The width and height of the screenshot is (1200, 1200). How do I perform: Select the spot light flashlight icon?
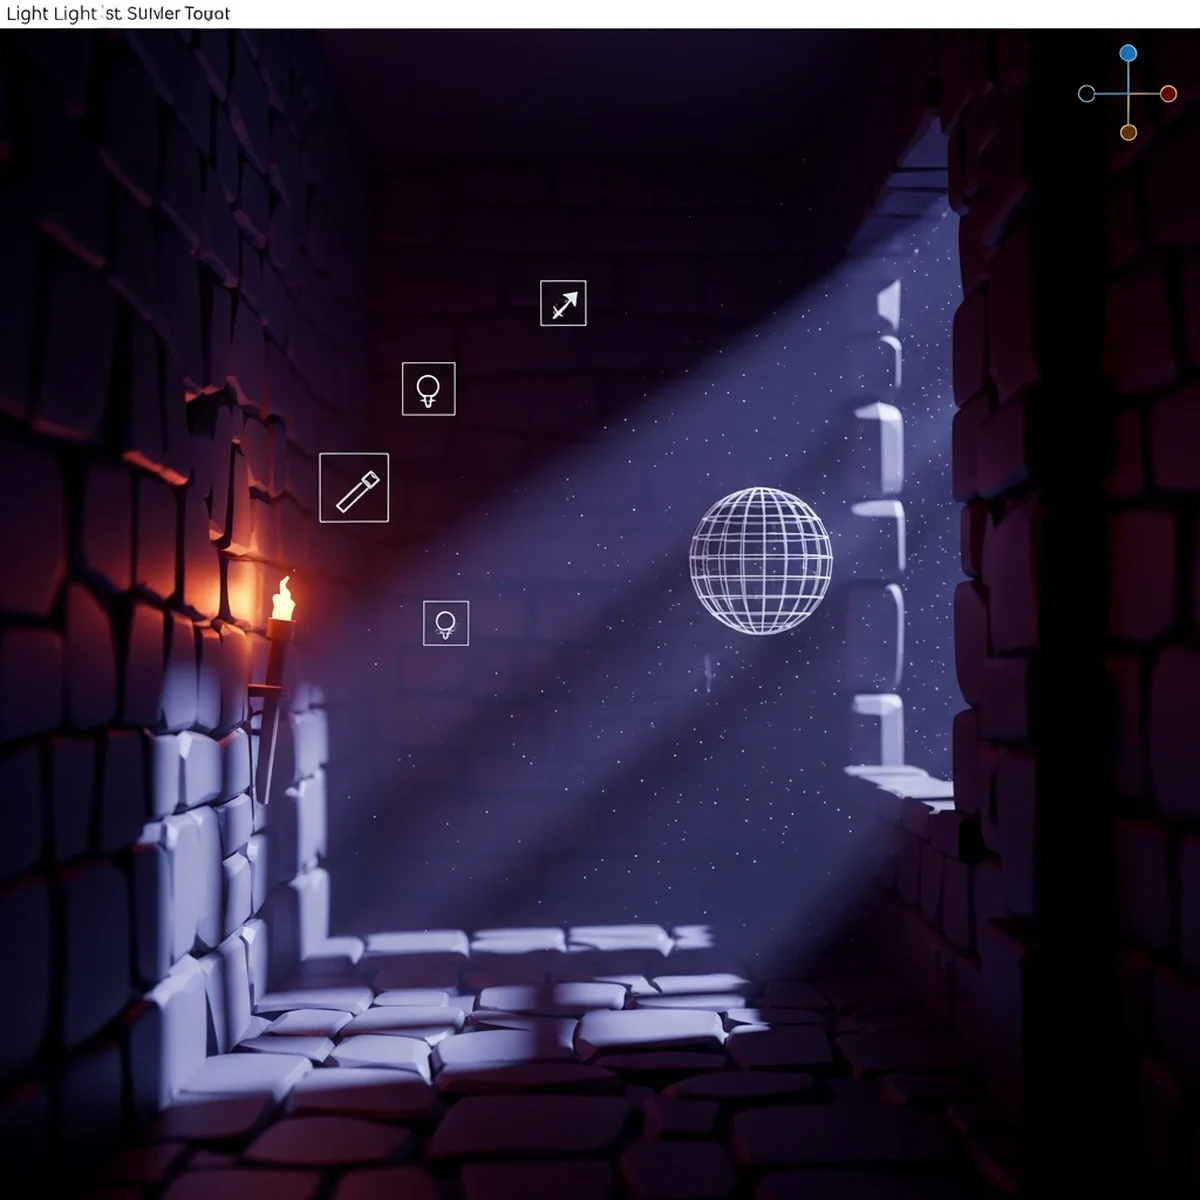coord(354,488)
